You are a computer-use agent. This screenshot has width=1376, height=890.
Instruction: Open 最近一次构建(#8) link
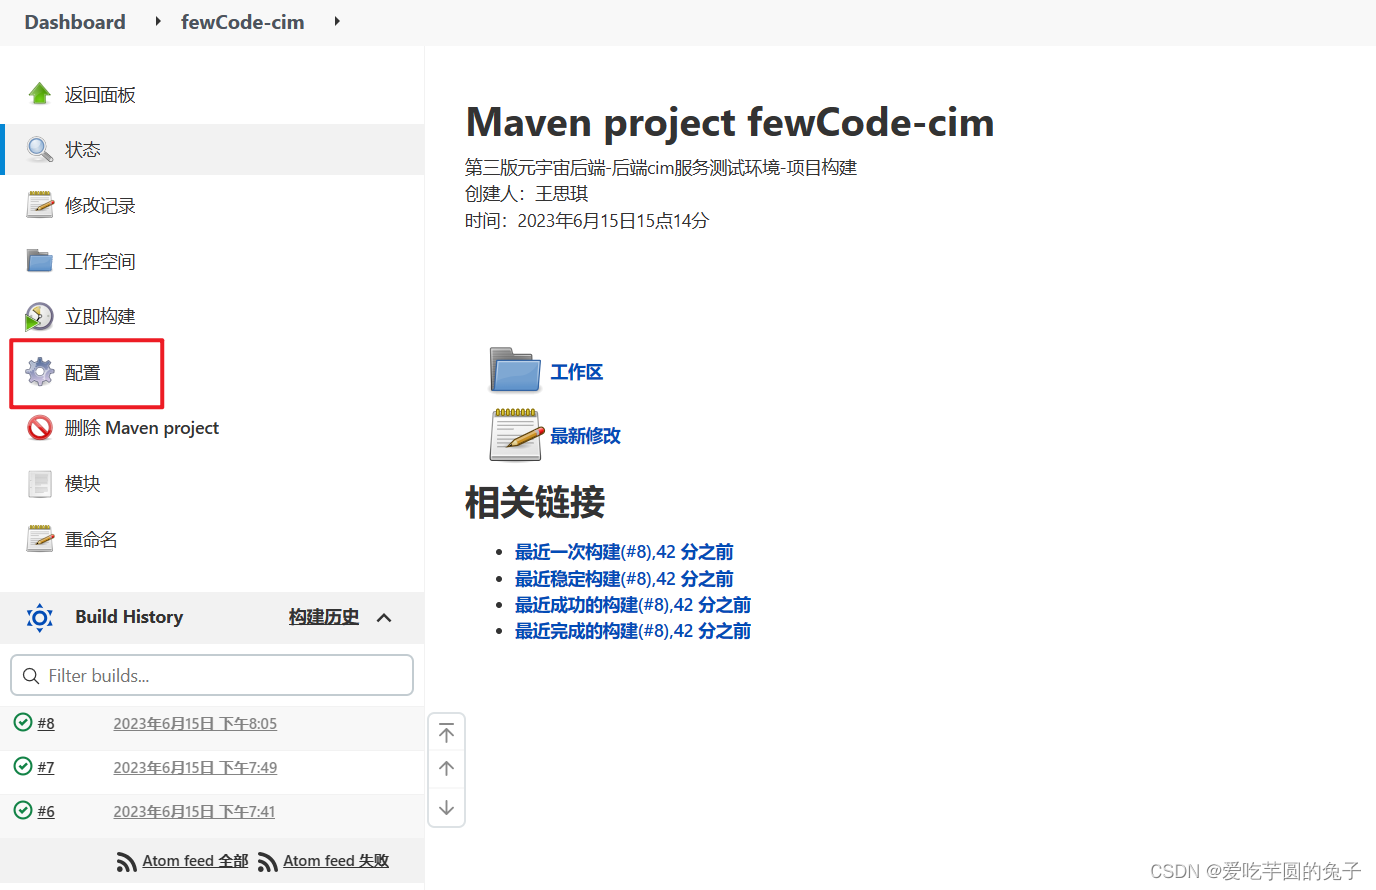click(624, 552)
